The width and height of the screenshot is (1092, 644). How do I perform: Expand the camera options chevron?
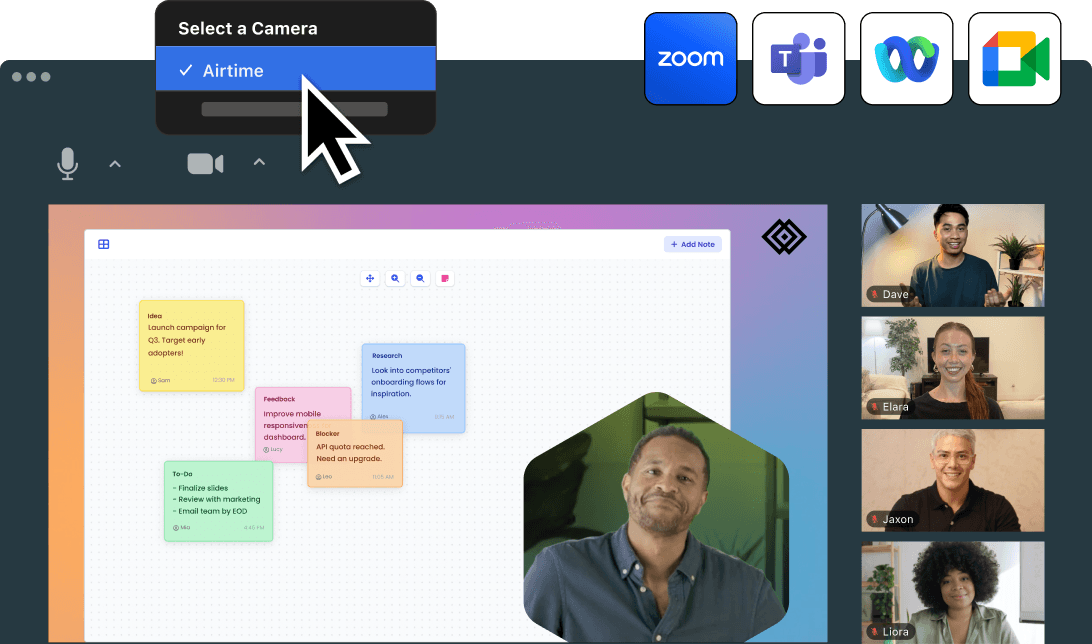point(259,162)
